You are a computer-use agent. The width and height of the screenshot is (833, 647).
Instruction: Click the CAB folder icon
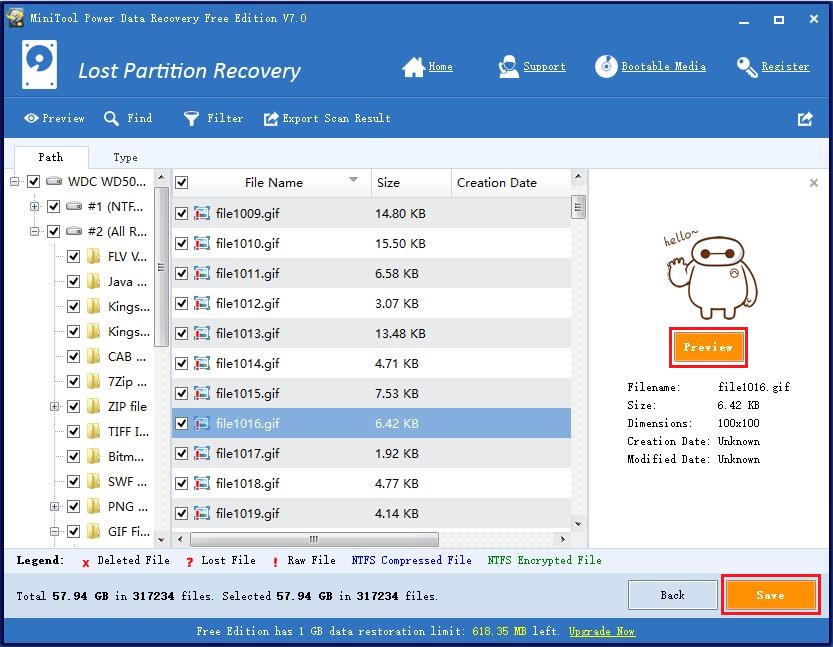coord(94,356)
